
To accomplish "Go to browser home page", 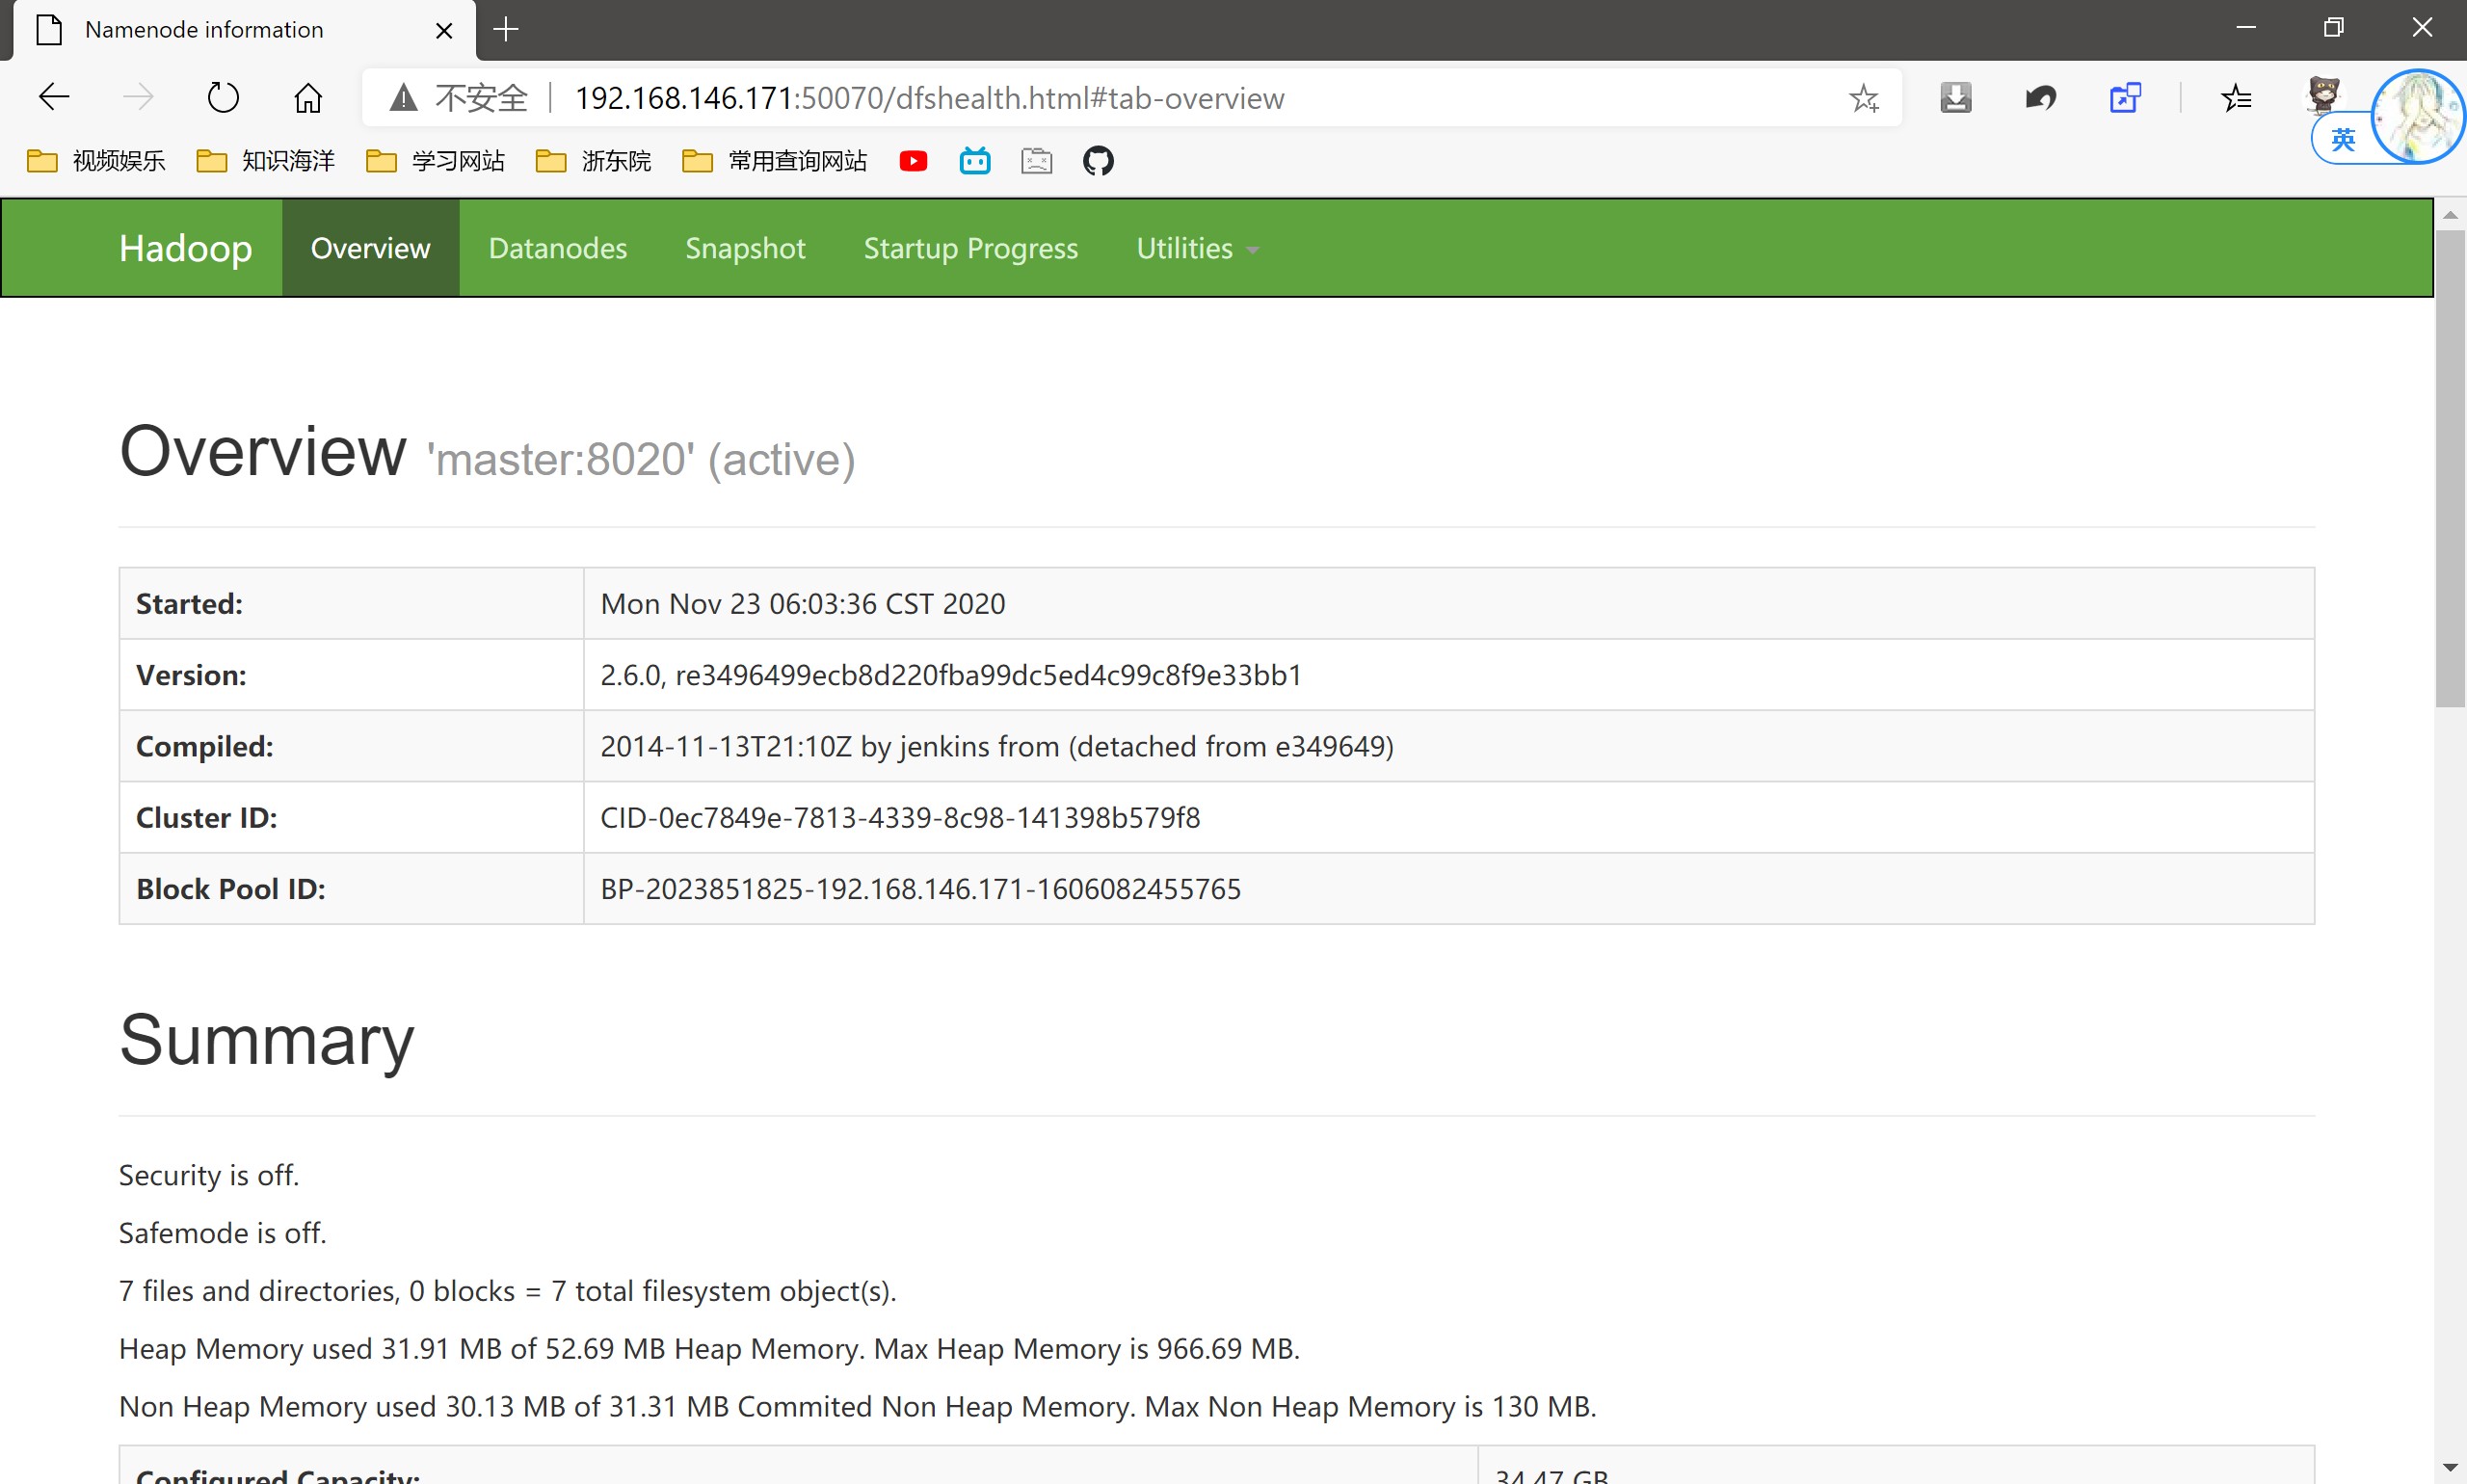I will click(307, 97).
